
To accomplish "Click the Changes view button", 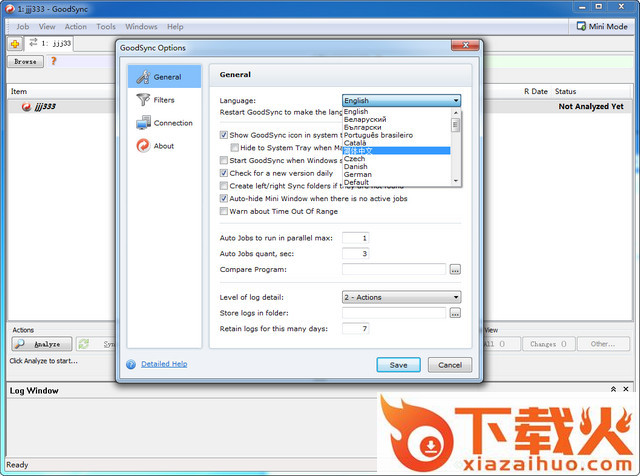I will pos(549,344).
